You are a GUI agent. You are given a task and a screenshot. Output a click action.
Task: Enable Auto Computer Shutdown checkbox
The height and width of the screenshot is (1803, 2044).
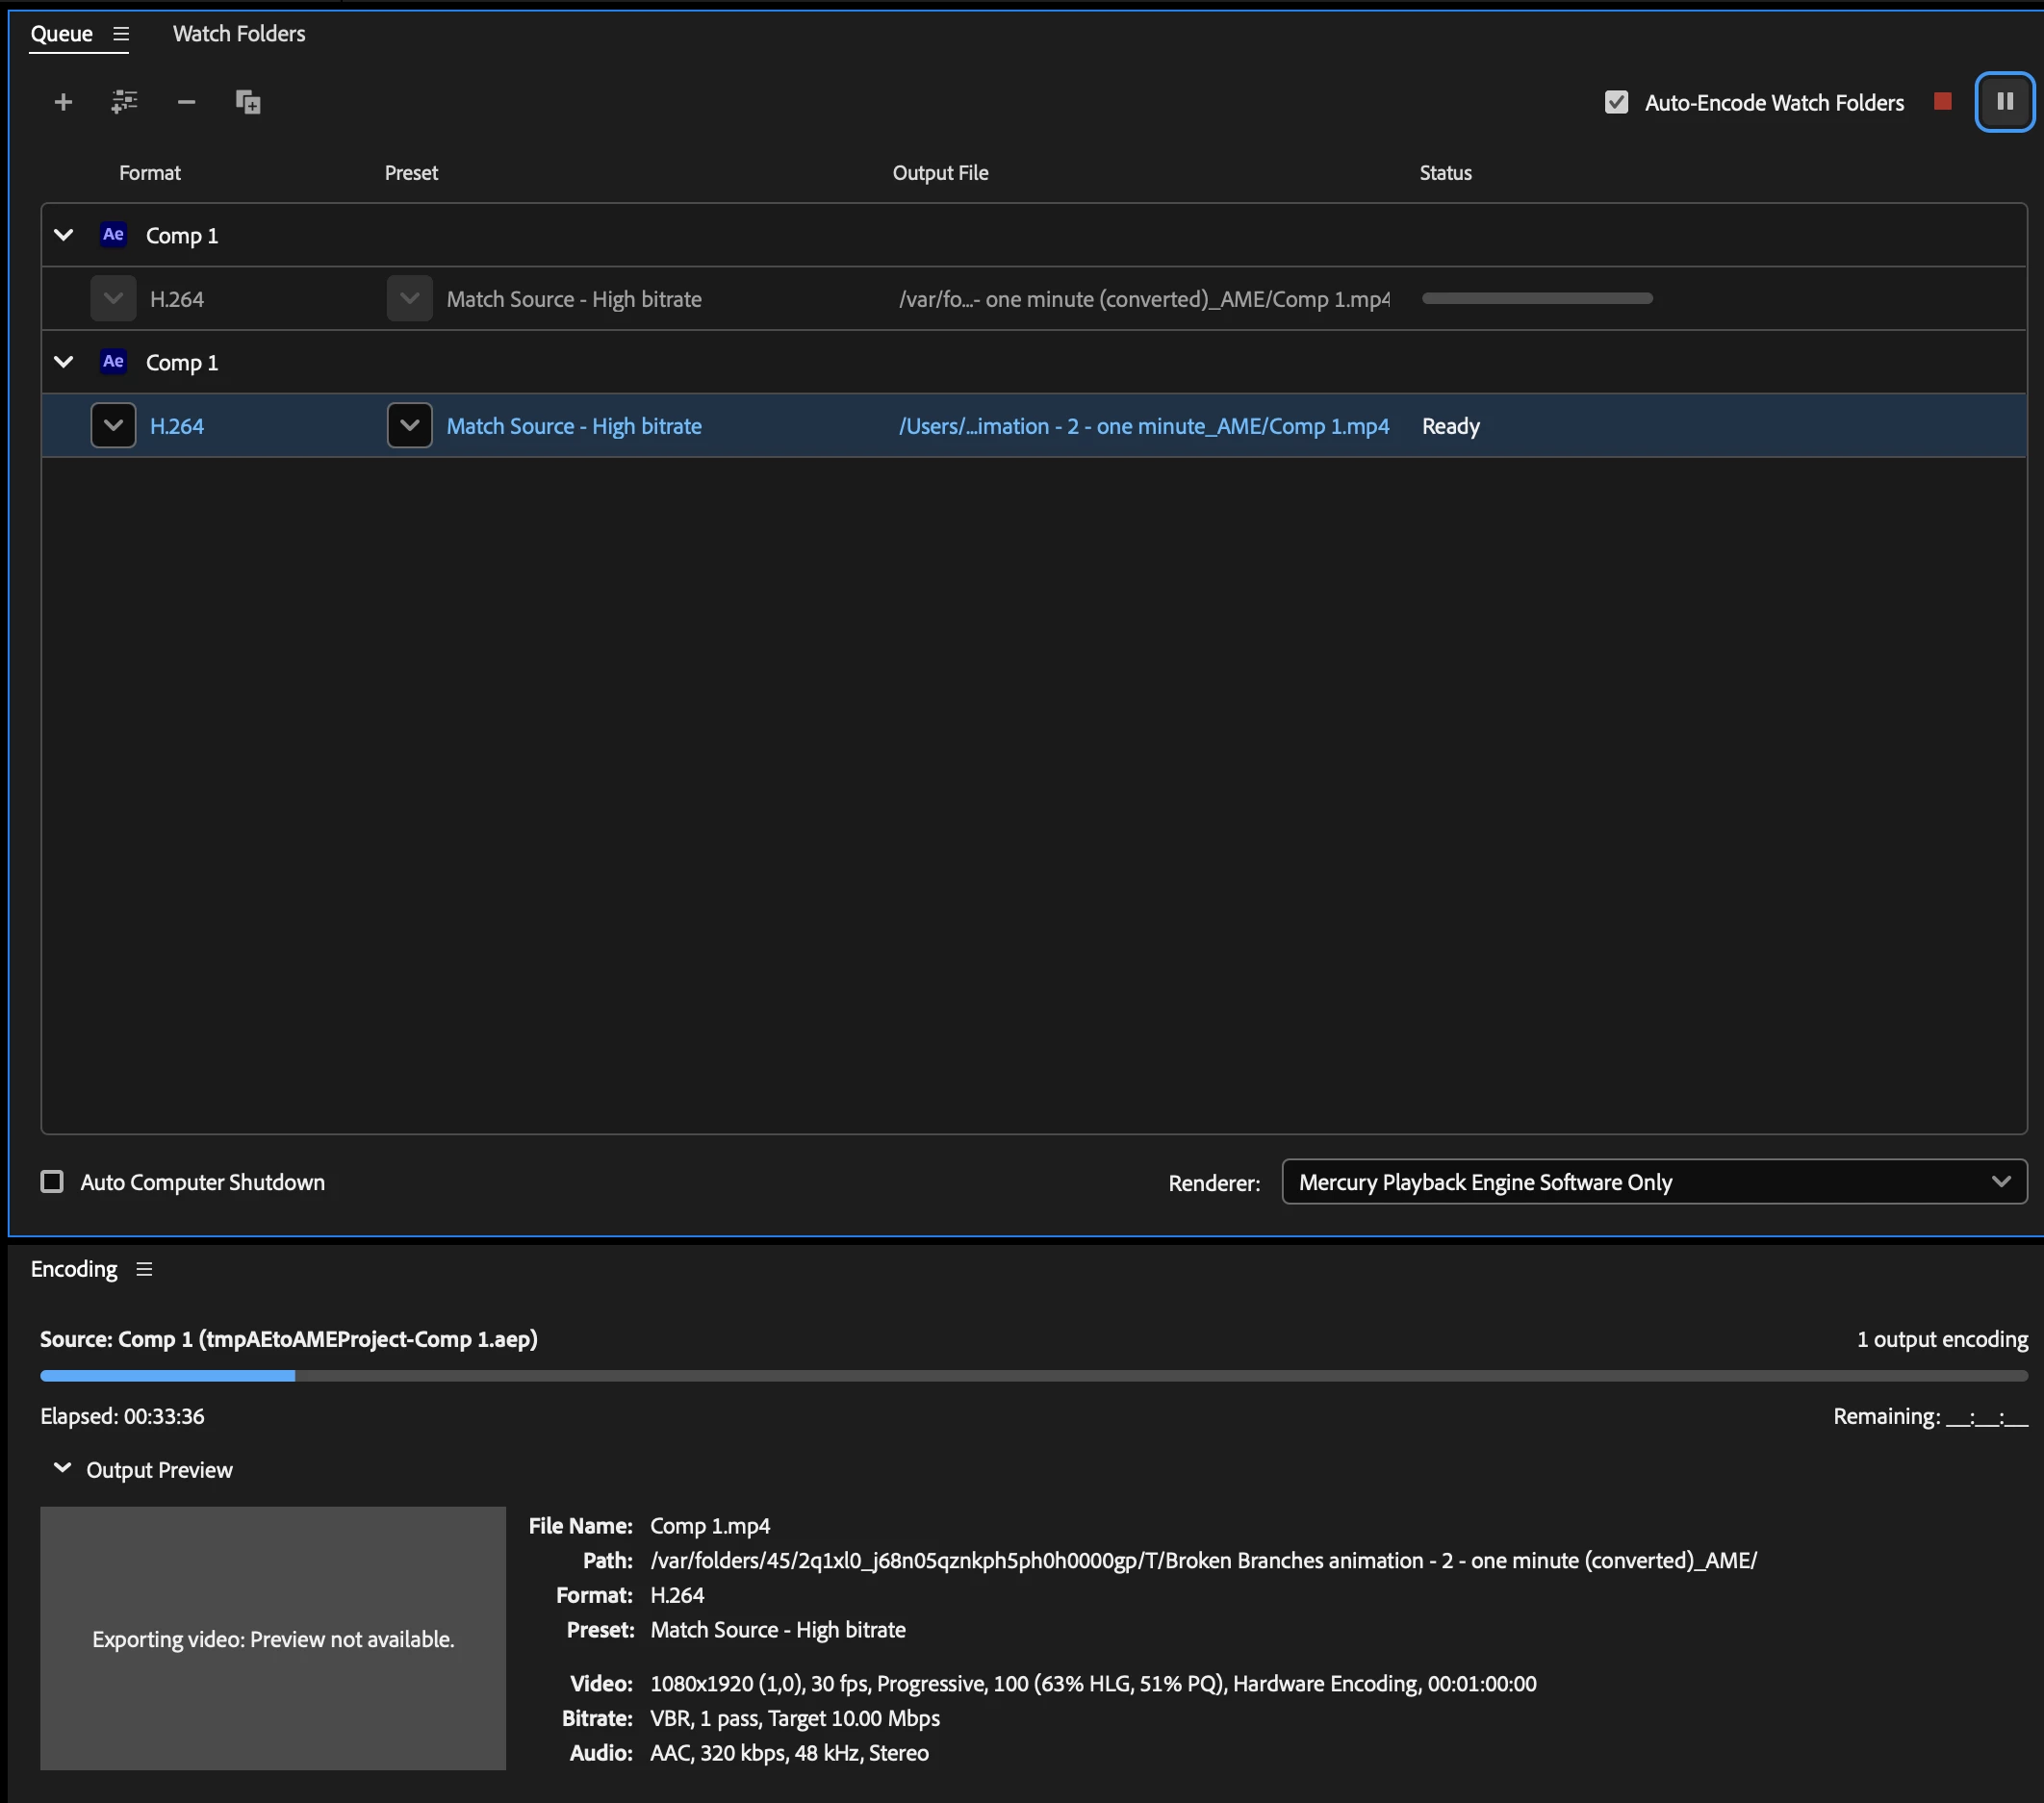[52, 1182]
